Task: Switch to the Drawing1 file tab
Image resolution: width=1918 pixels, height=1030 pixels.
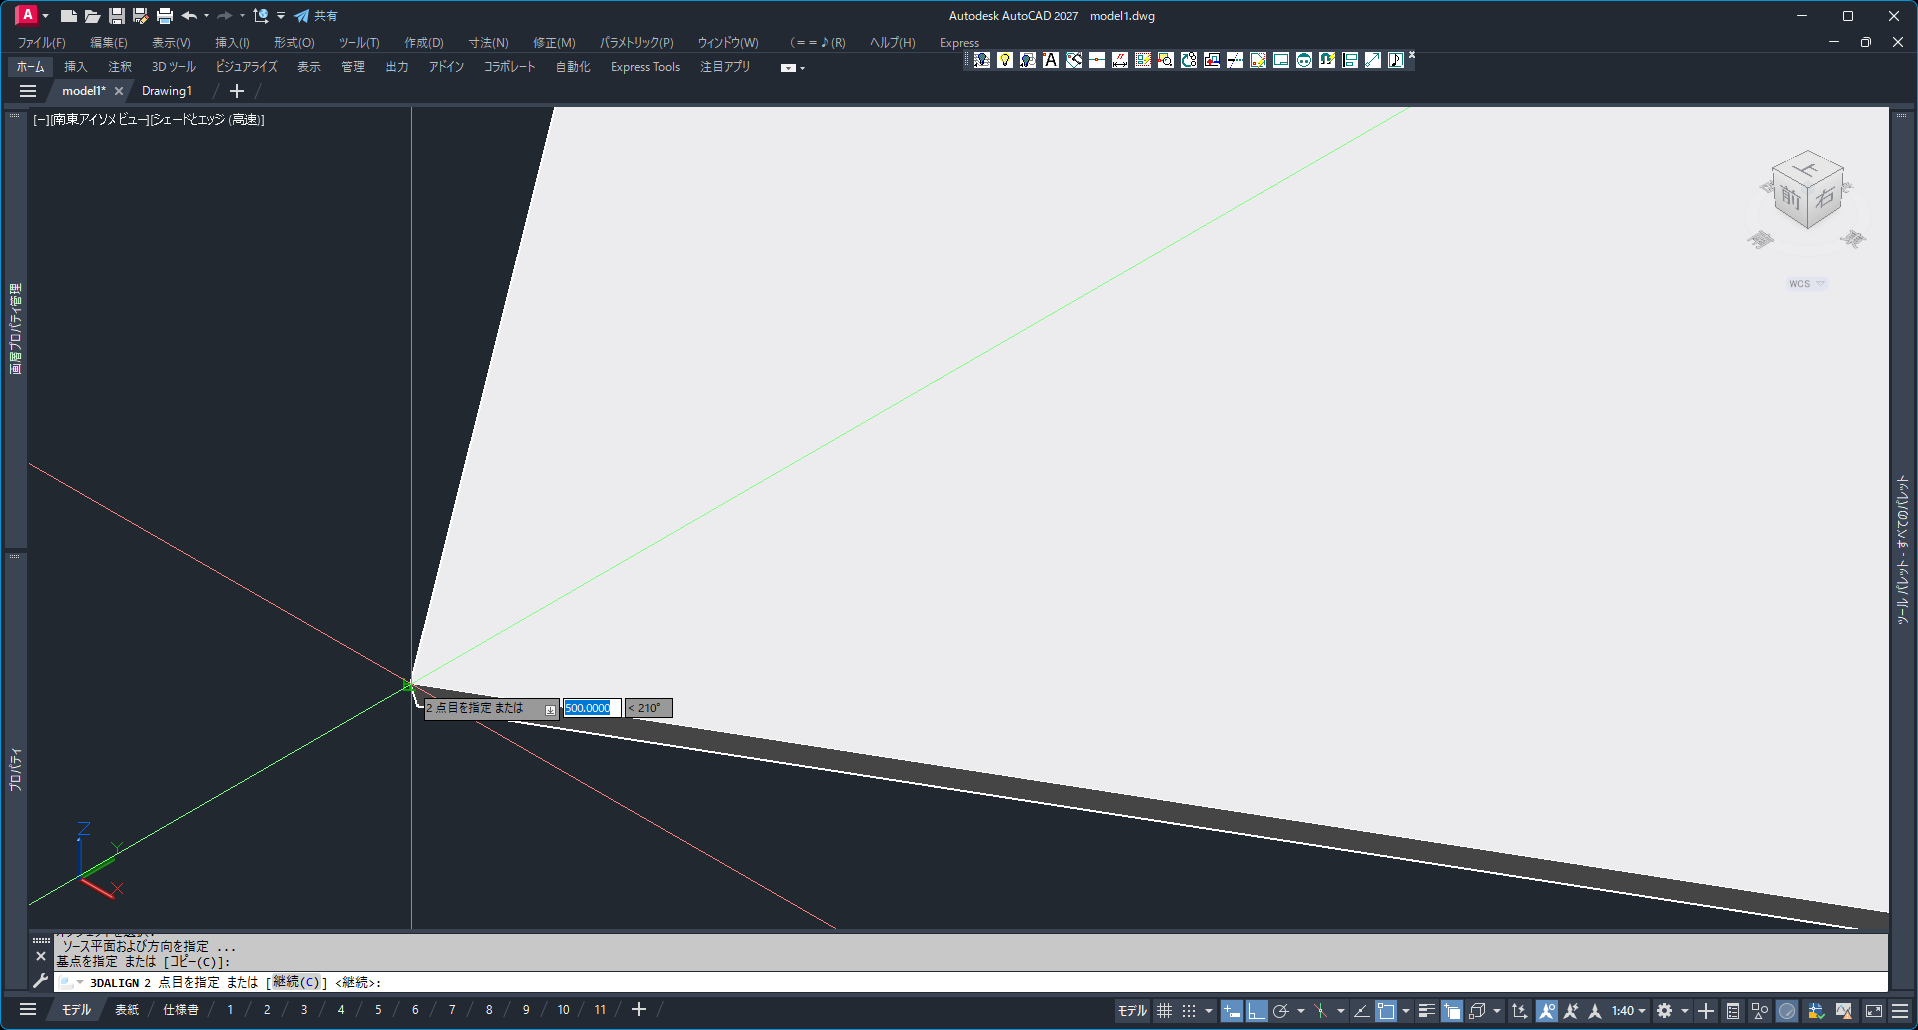Action: tap(167, 91)
